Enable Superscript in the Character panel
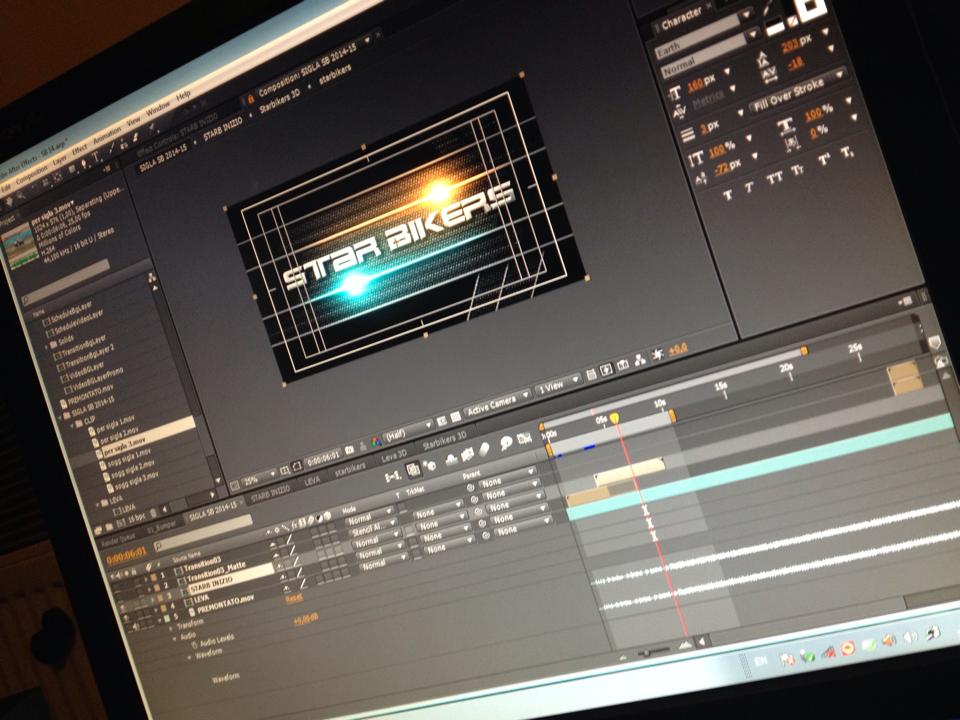The height and width of the screenshot is (720, 960). click(x=825, y=160)
